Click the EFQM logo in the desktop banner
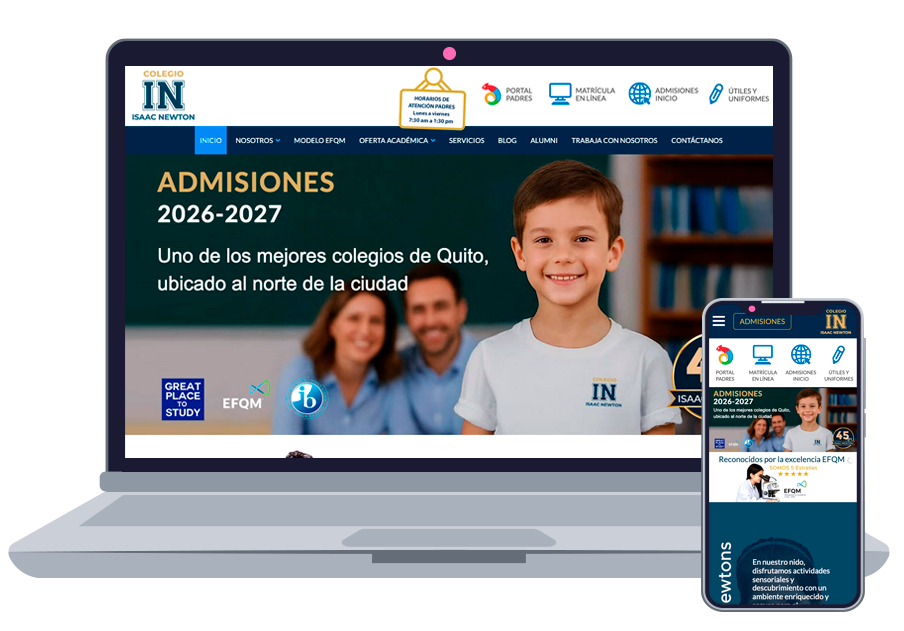The image size is (904, 631). tap(245, 397)
